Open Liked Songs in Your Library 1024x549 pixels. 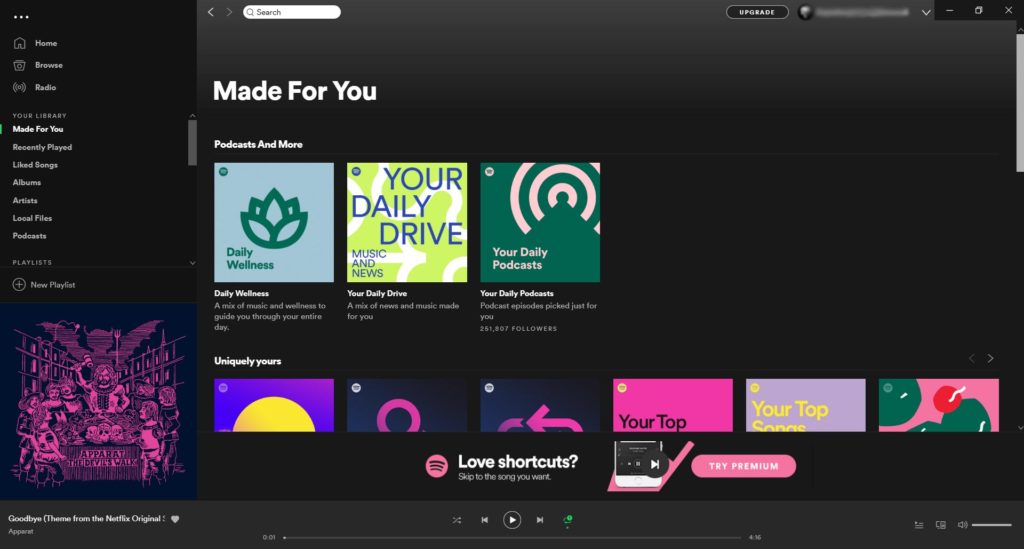pos(35,165)
